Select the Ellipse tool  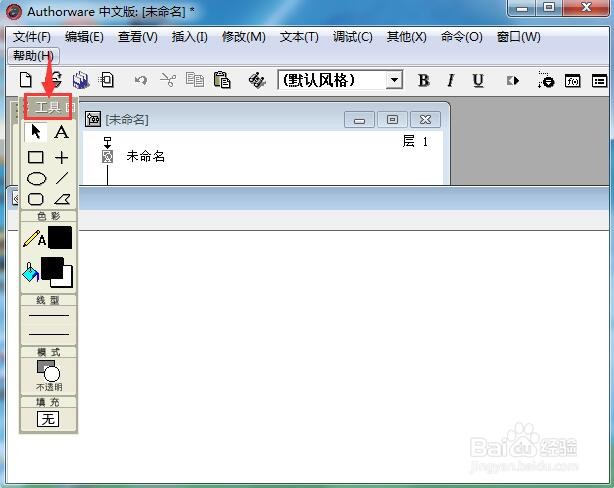36,179
